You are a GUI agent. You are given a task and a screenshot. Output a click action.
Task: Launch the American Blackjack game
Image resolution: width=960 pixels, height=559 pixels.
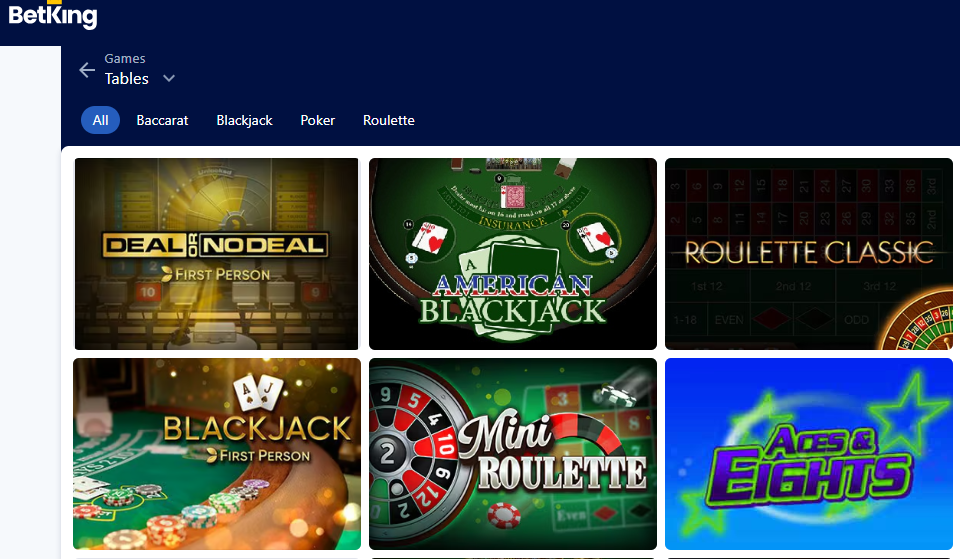tap(513, 253)
